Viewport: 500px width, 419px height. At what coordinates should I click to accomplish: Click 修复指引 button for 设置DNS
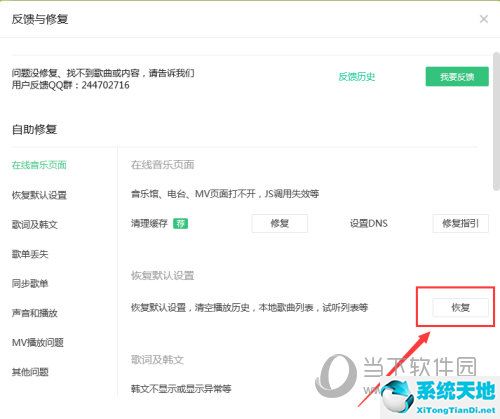[x=460, y=223]
